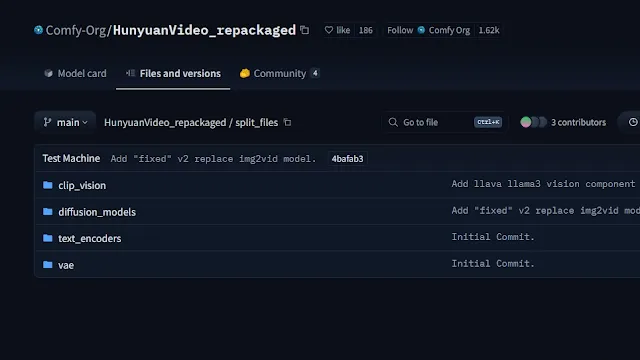Screen dimensions: 640x360
Task: Click the Test Machine author name
Action: 71,158
